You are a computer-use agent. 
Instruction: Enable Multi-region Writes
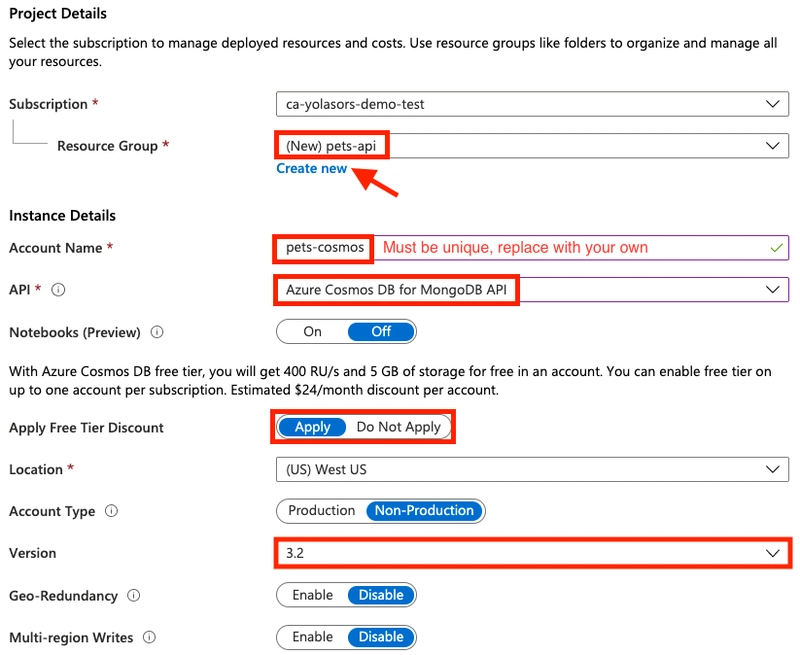point(312,637)
